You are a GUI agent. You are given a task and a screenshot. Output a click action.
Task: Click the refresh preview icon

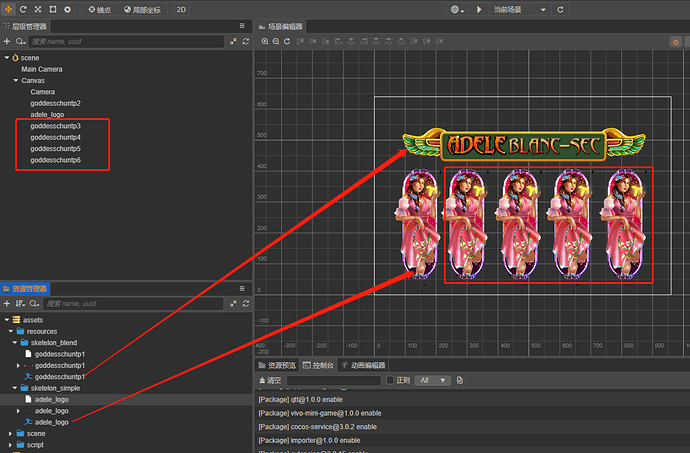click(x=560, y=10)
